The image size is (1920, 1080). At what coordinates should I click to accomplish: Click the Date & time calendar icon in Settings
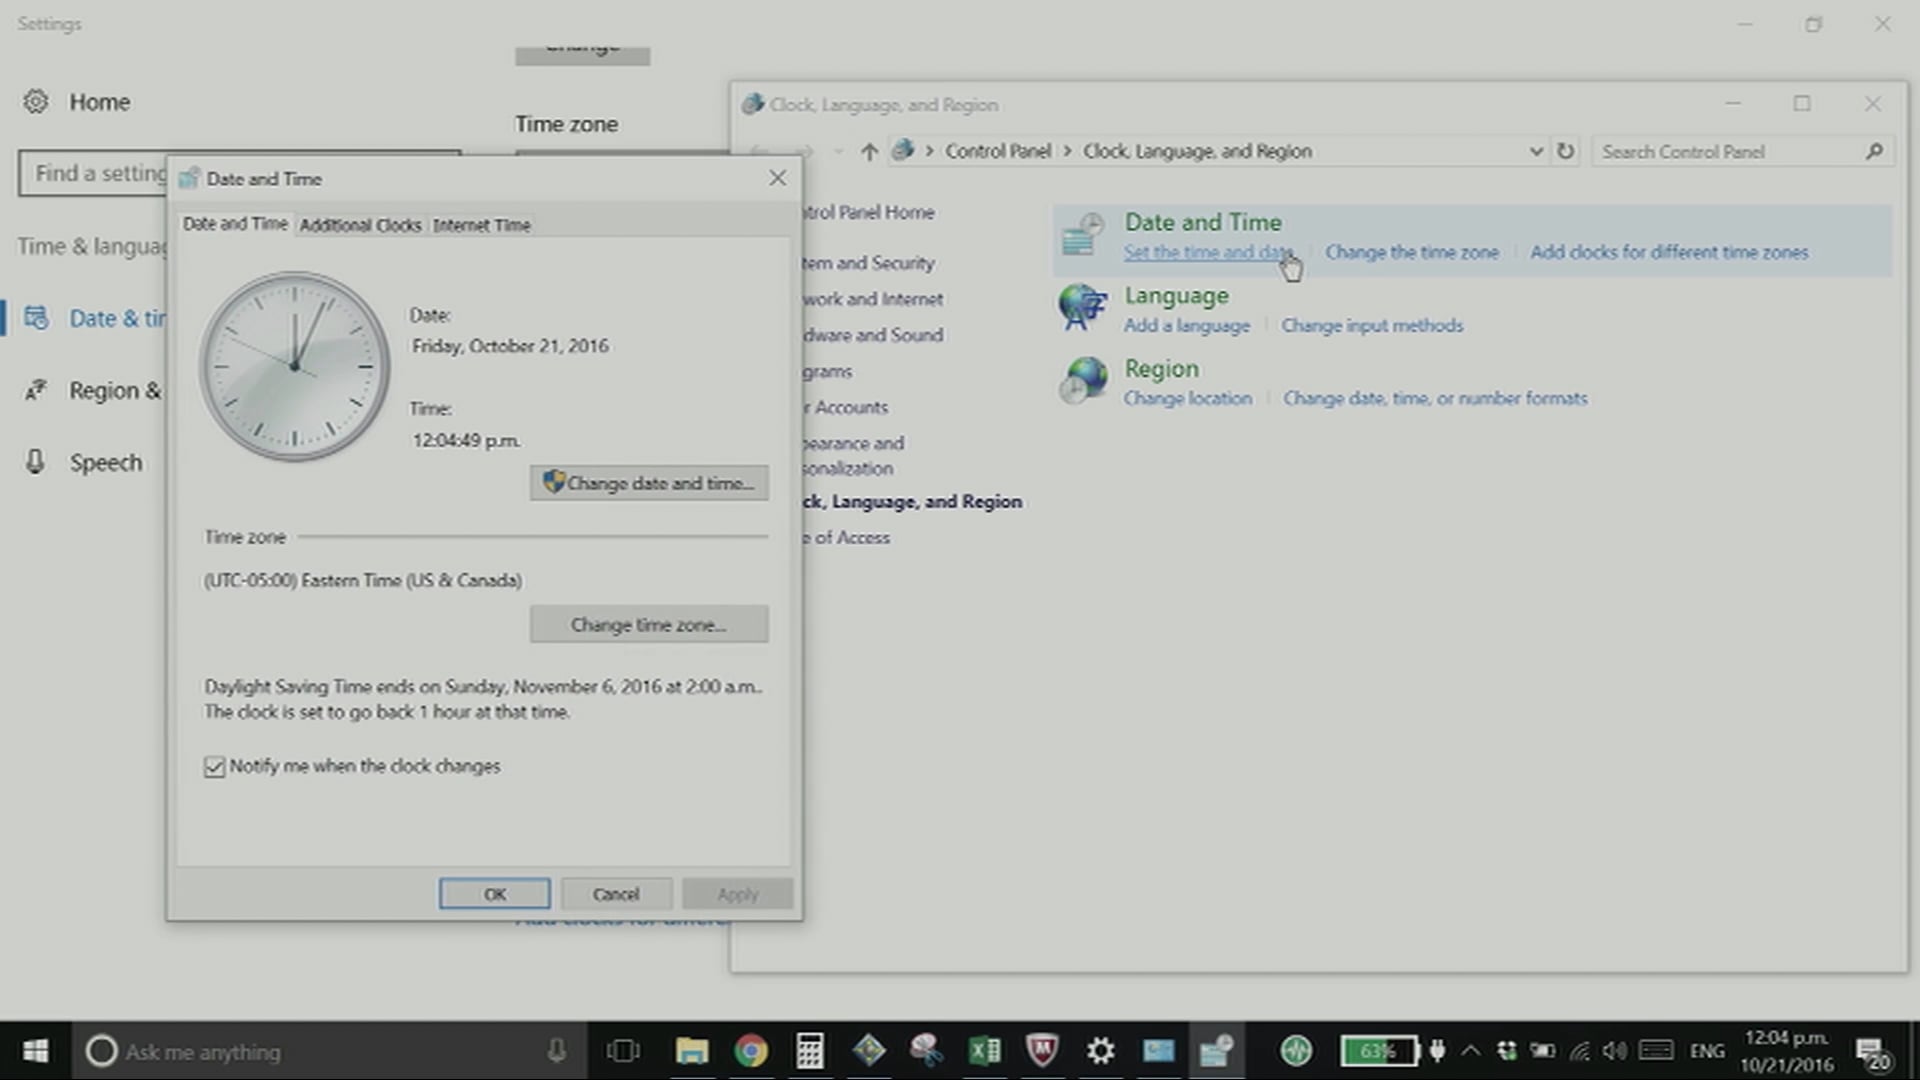coord(35,318)
